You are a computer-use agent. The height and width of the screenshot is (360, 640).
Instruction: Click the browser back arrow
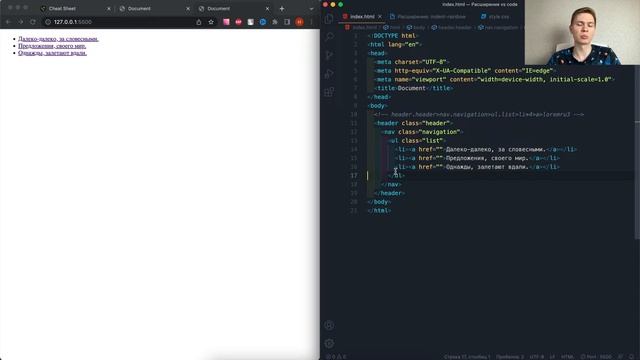(x=9, y=22)
